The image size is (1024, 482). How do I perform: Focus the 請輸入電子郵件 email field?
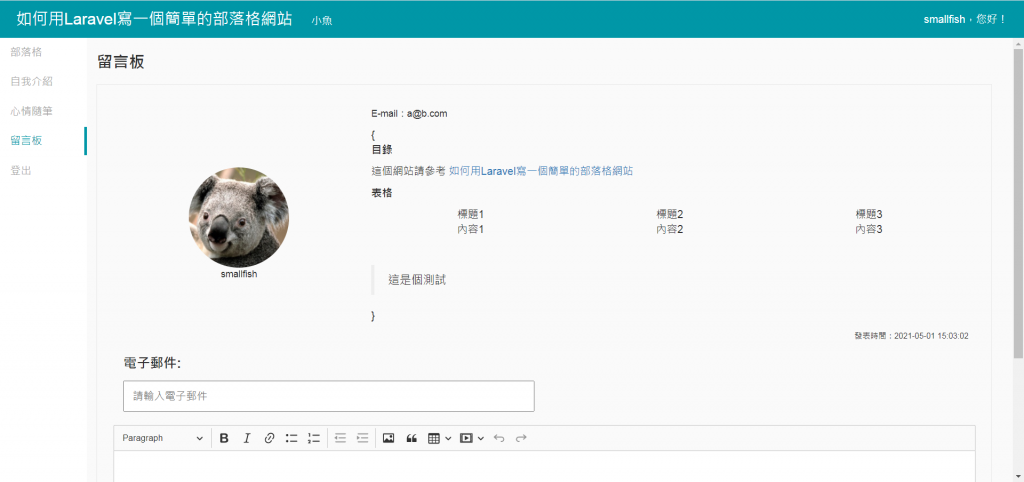tap(328, 396)
